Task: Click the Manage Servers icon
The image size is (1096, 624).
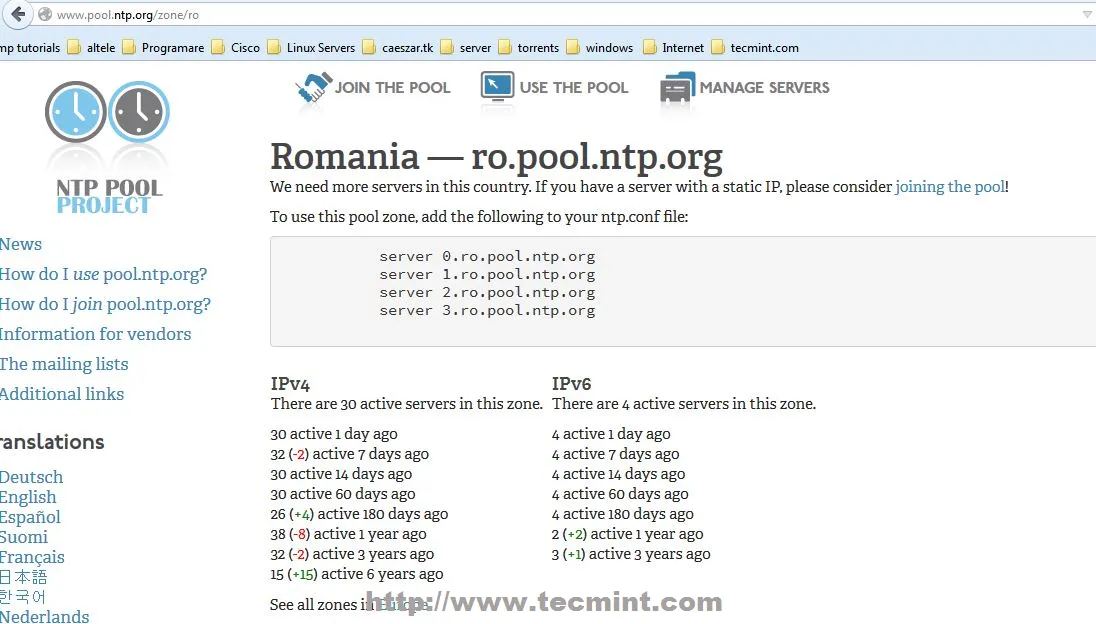Action: (x=677, y=88)
